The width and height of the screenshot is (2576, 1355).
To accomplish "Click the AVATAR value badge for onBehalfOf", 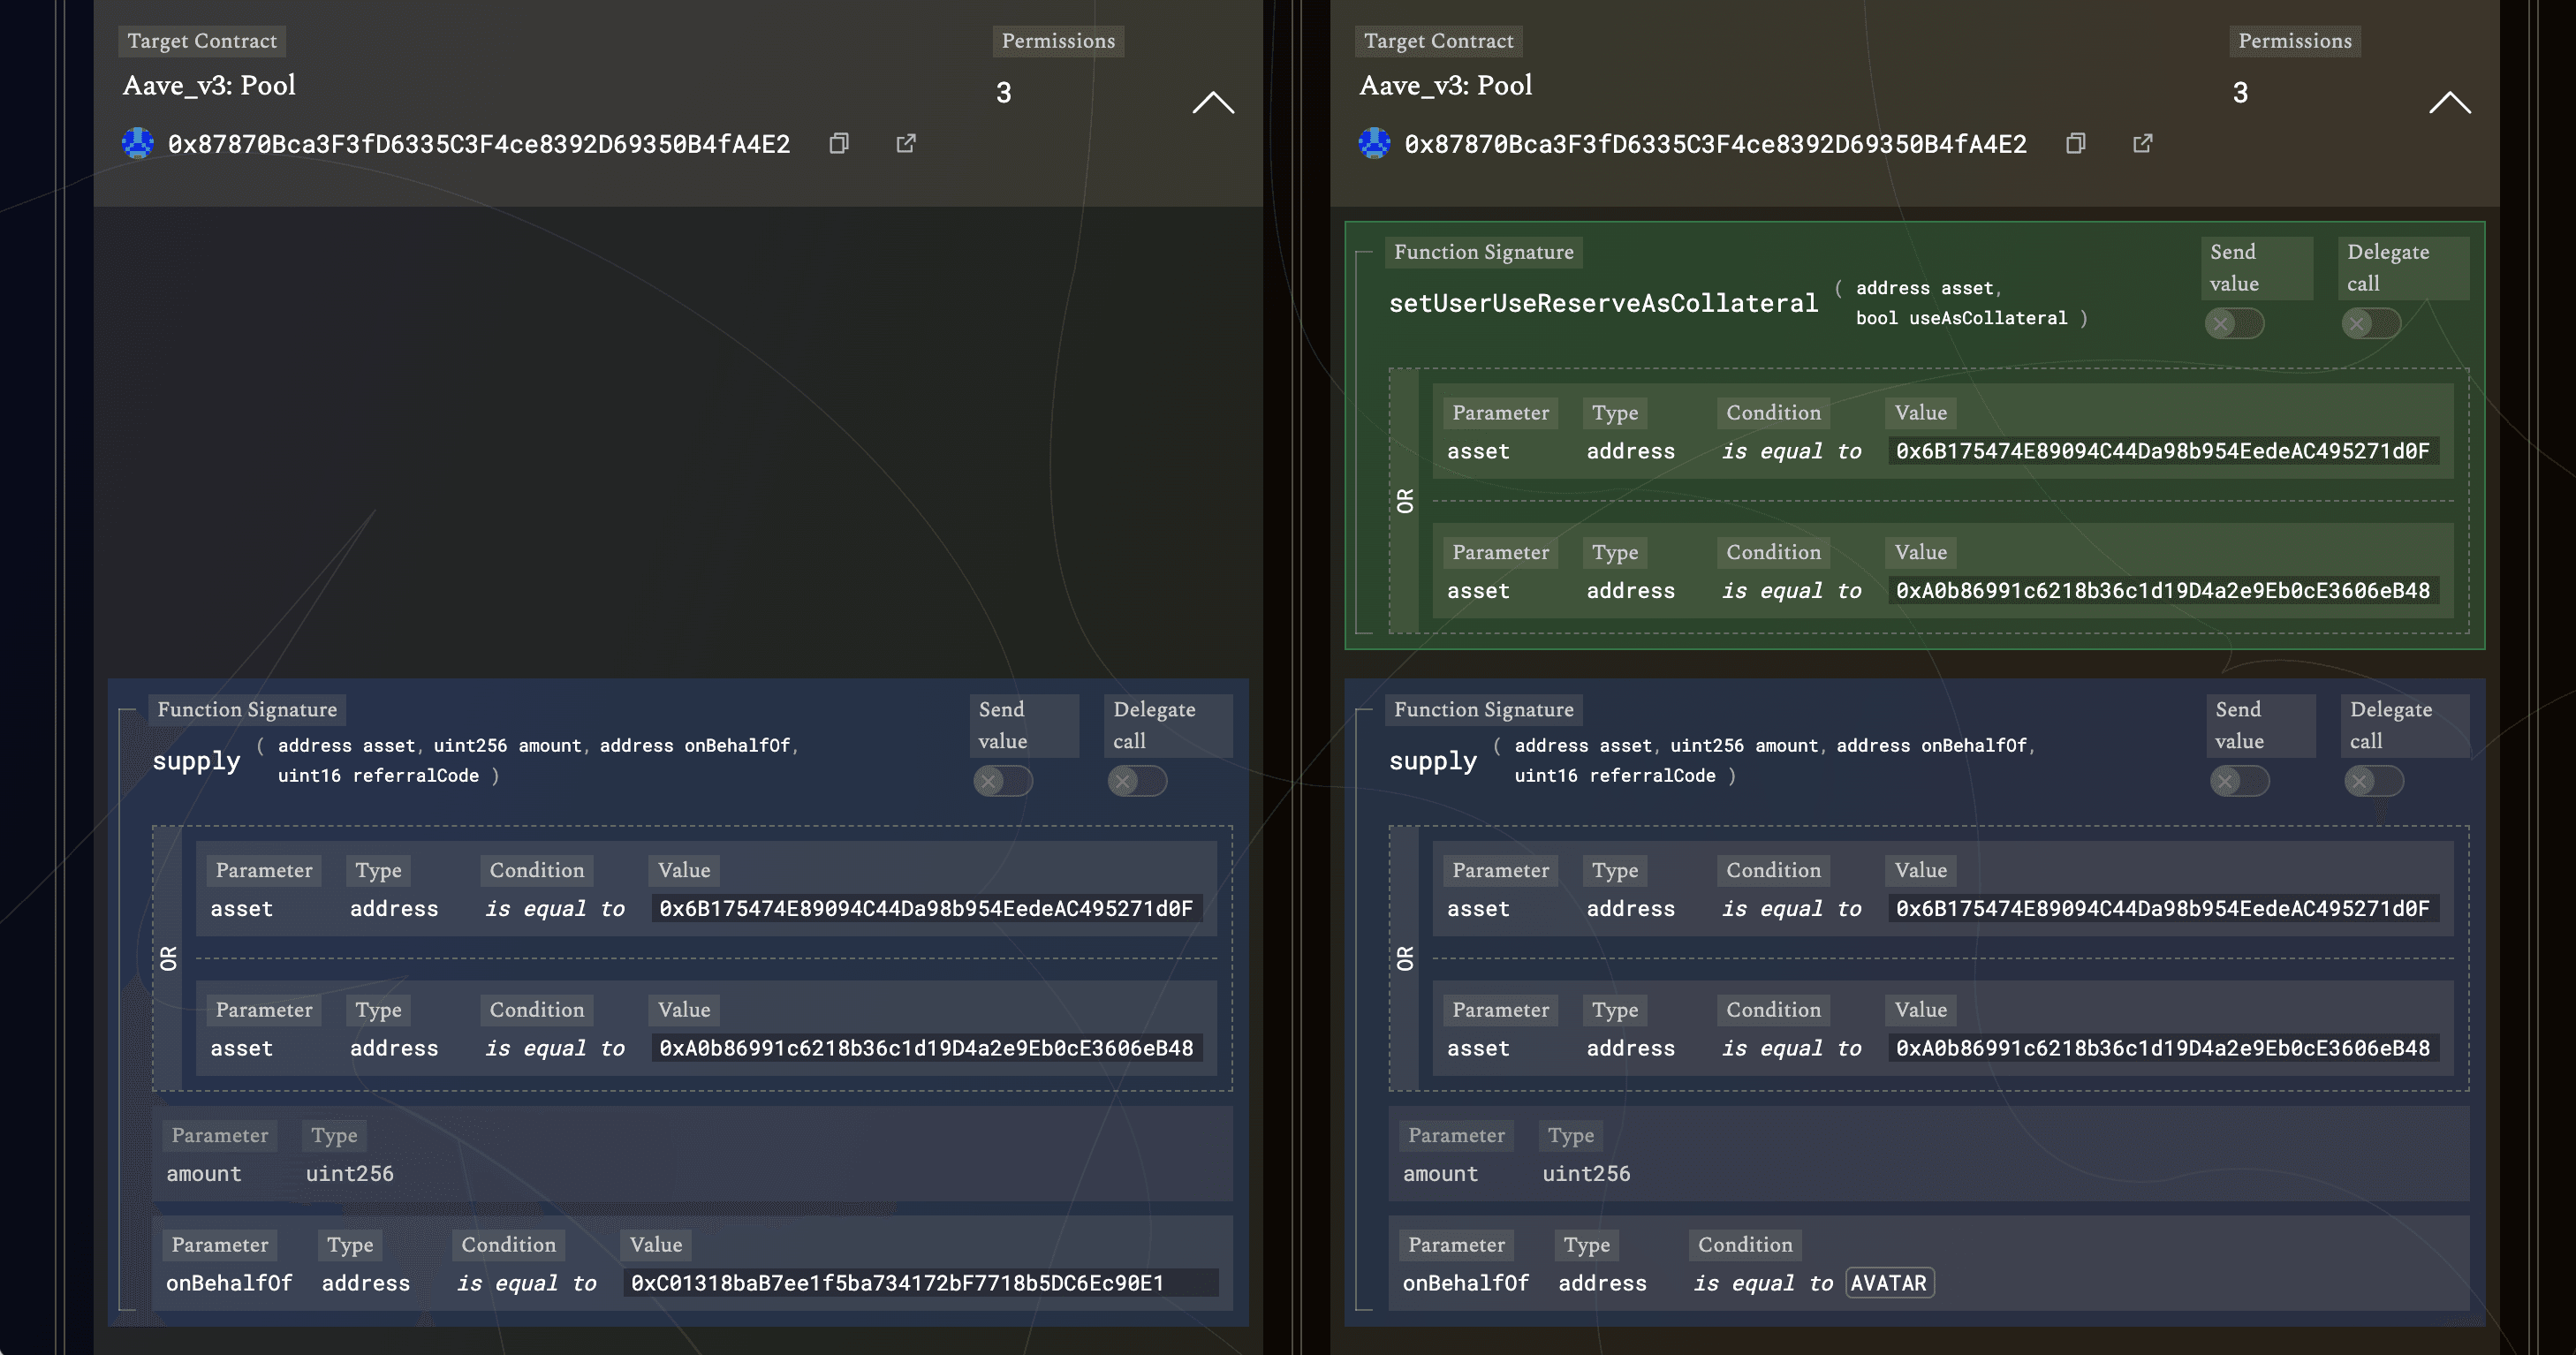I will click(x=1889, y=1283).
